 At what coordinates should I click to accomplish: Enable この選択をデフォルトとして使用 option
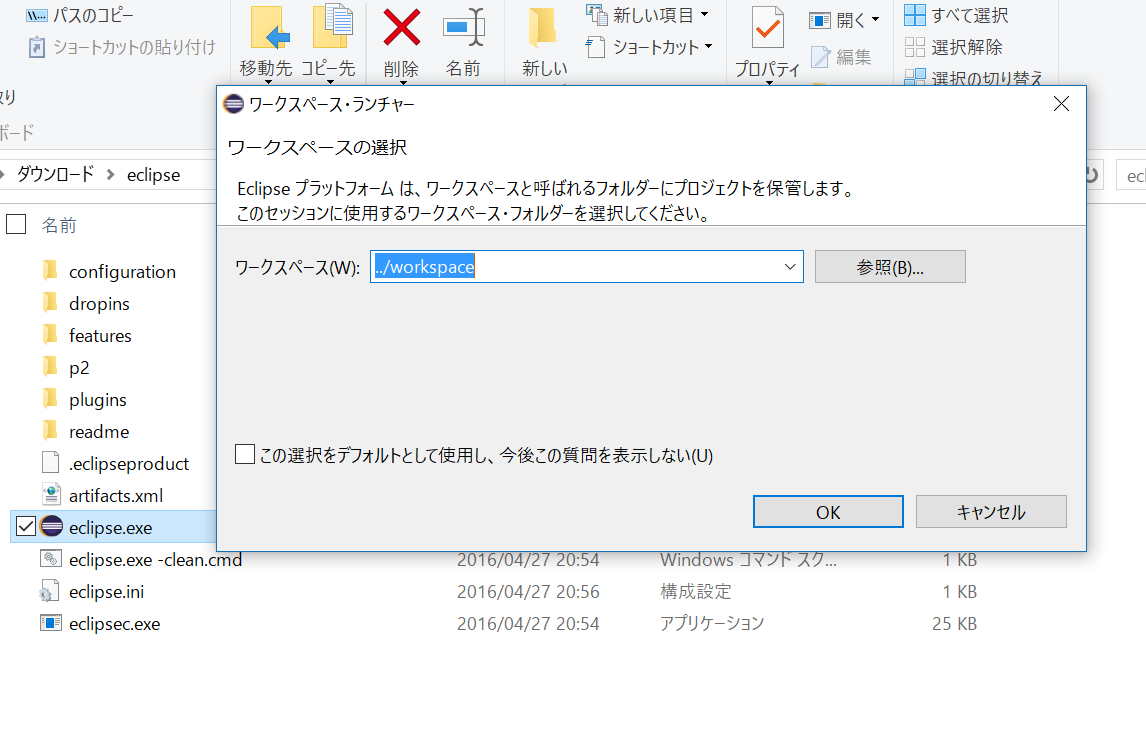(244, 454)
